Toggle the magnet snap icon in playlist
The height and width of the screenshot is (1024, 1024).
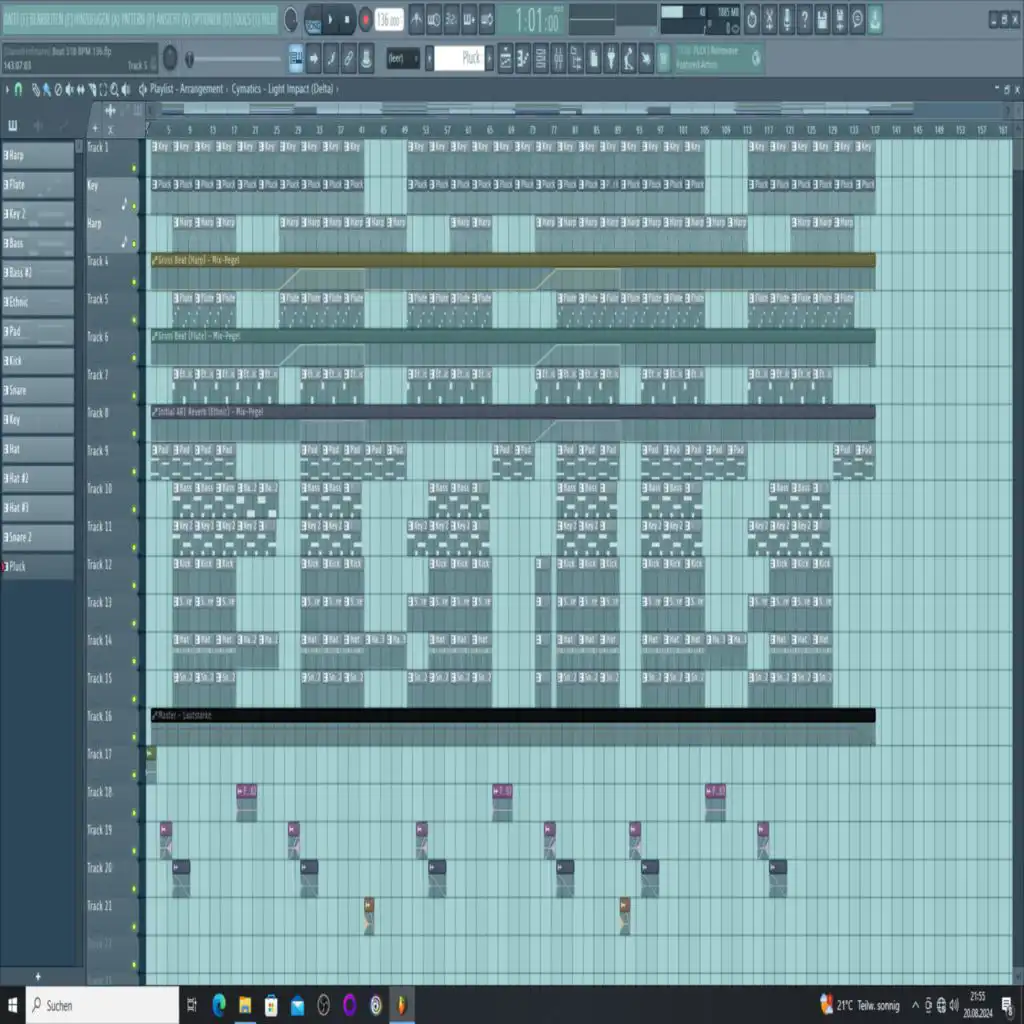18,89
